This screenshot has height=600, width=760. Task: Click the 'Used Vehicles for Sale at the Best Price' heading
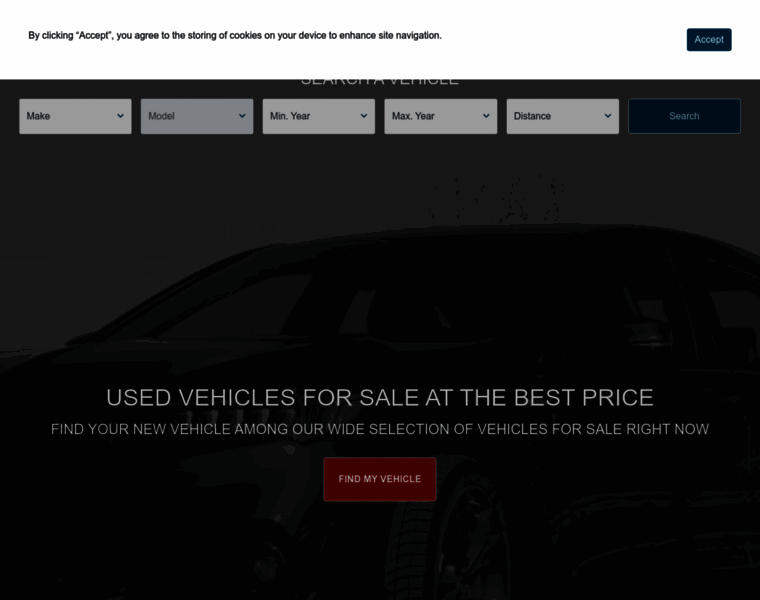click(x=380, y=398)
